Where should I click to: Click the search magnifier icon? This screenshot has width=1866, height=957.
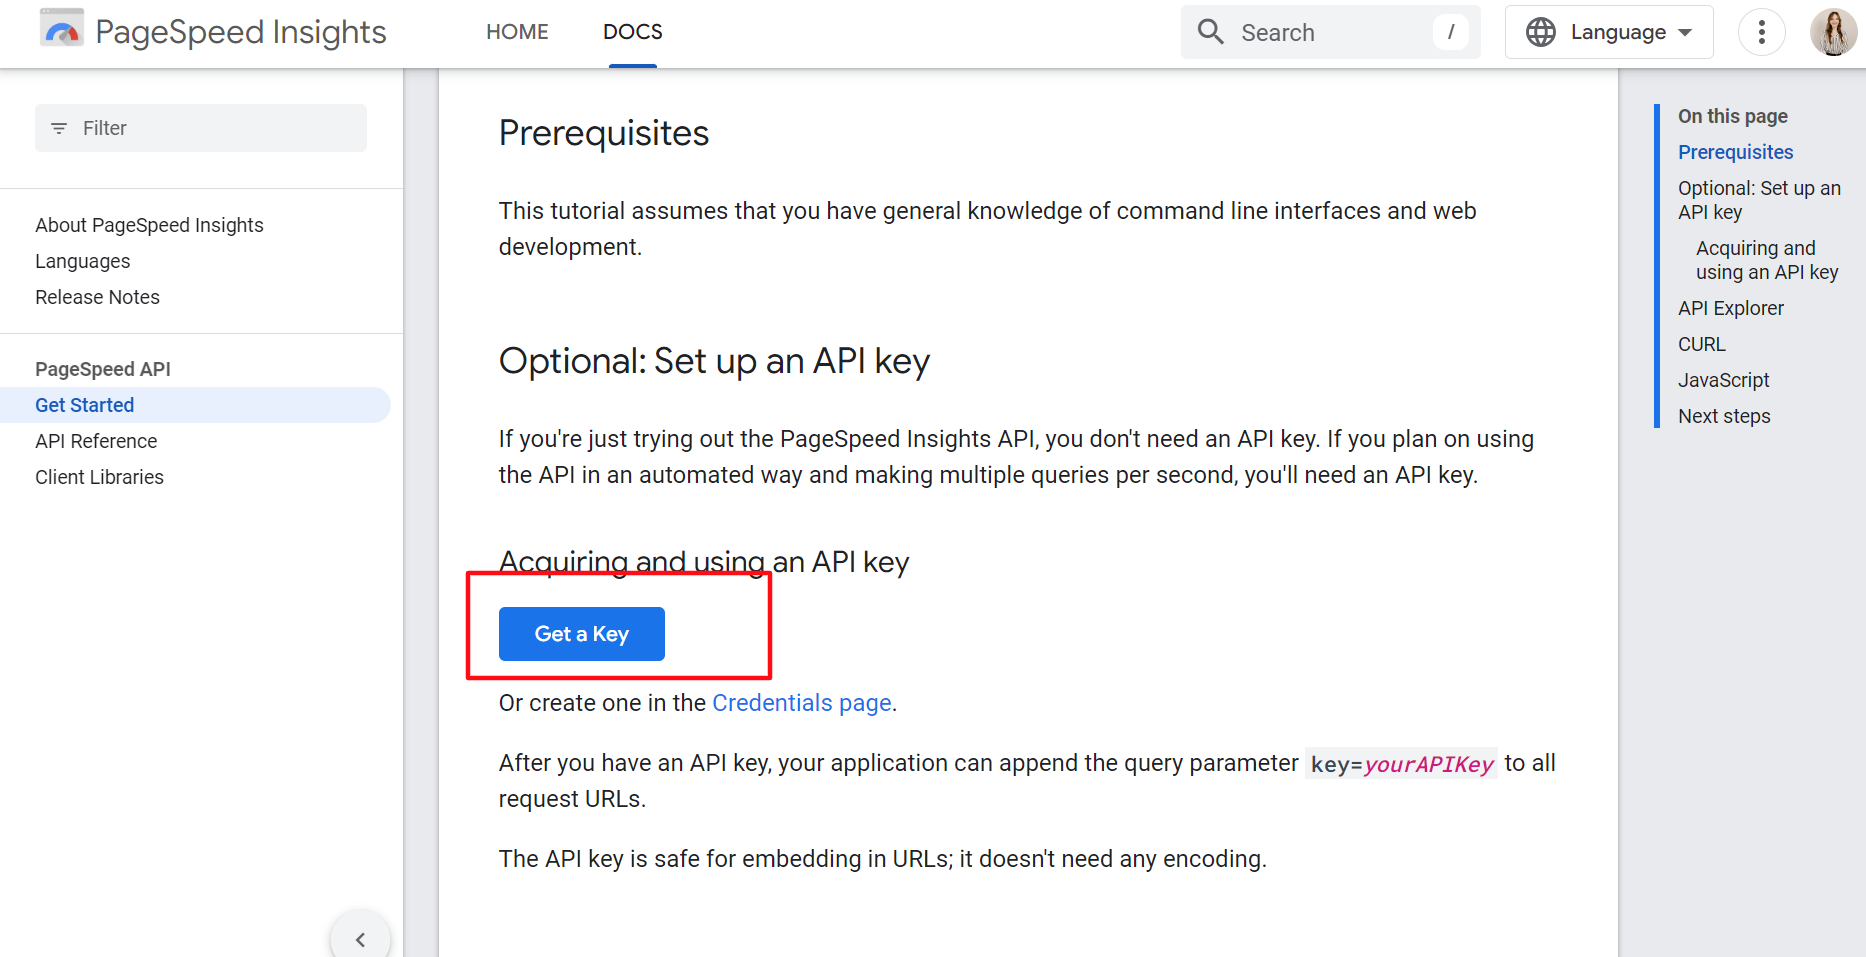pyautogui.click(x=1210, y=31)
